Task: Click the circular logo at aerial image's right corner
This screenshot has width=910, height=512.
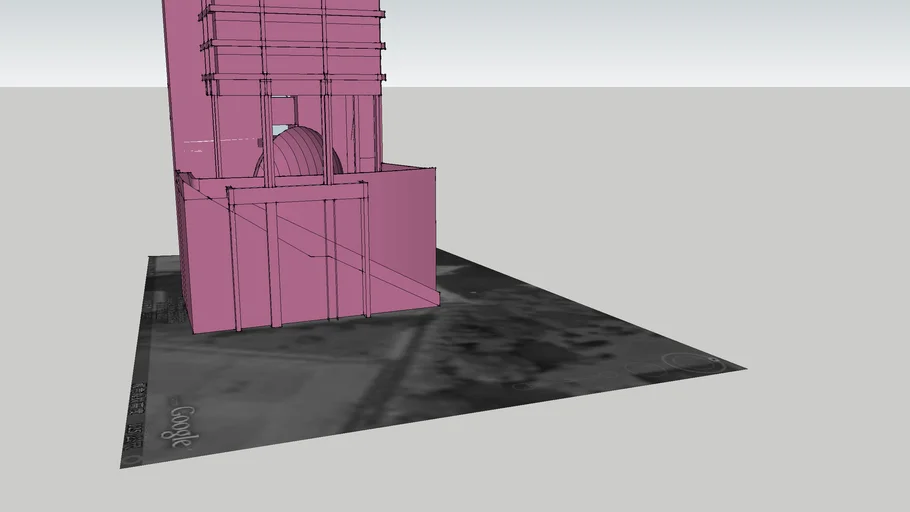Action: [x=688, y=362]
